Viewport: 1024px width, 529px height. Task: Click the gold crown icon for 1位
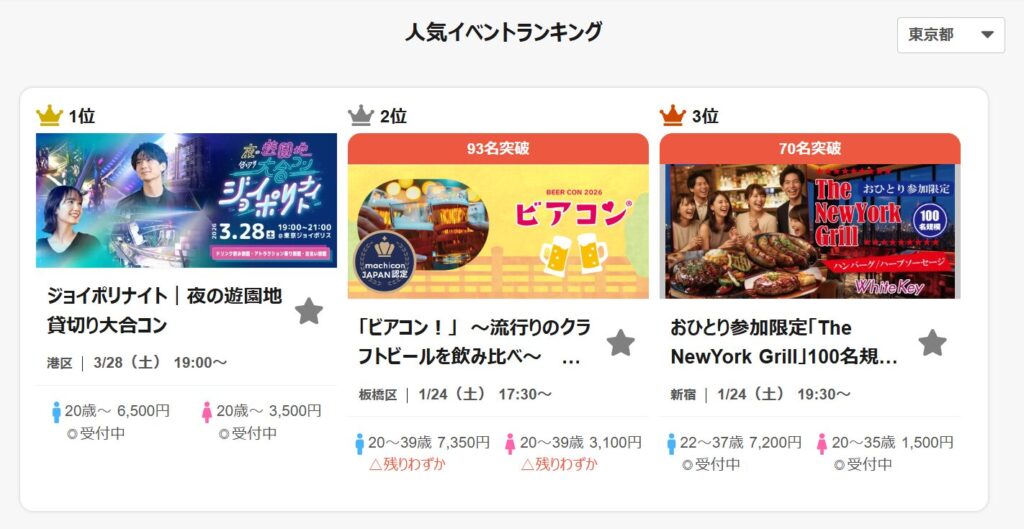click(50, 116)
